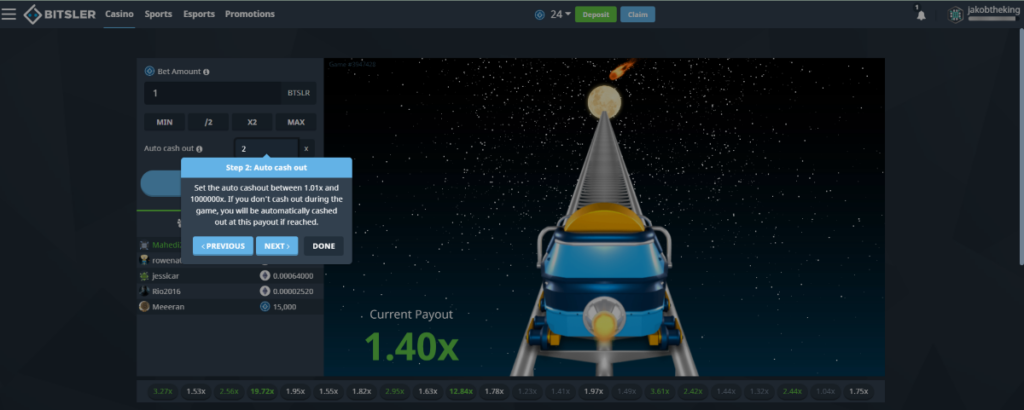1024x410 pixels.
Task: Set bet to MAX
Action: pos(296,122)
